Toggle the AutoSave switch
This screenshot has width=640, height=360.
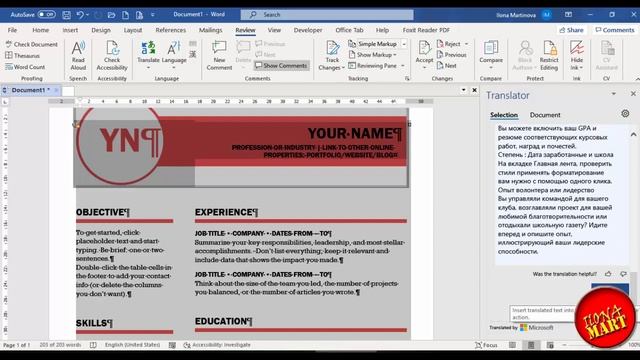pos(47,15)
